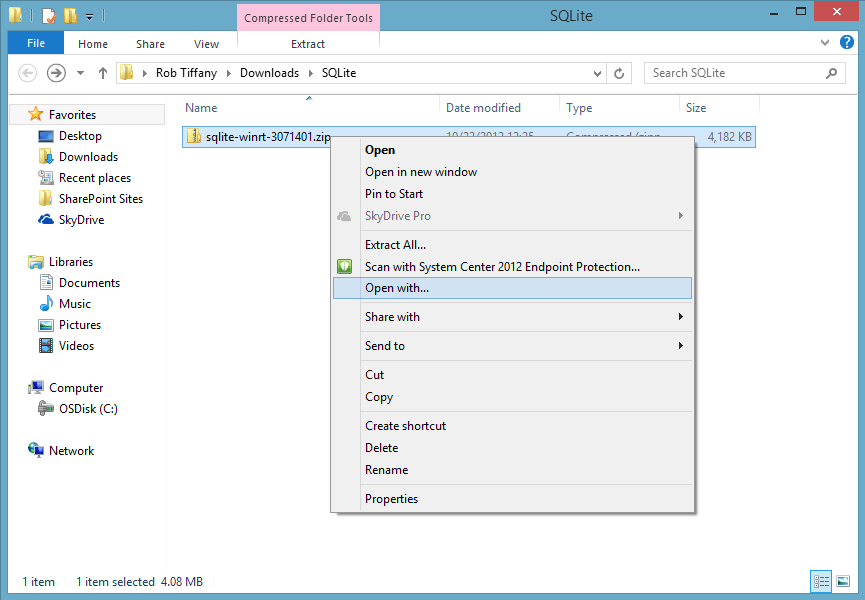Choose Open in new window
This screenshot has height=600, width=865.
(512, 172)
